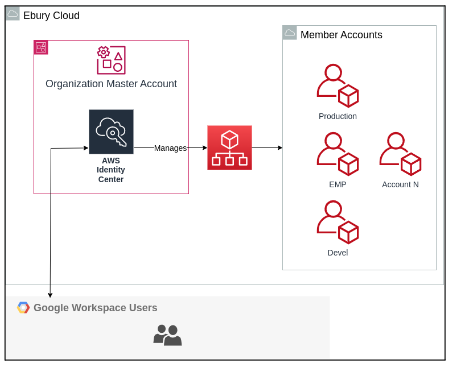Screen dimensions: 451x366
Task: Click the pink corner badge of master account box
Action: pyautogui.click(x=41, y=47)
